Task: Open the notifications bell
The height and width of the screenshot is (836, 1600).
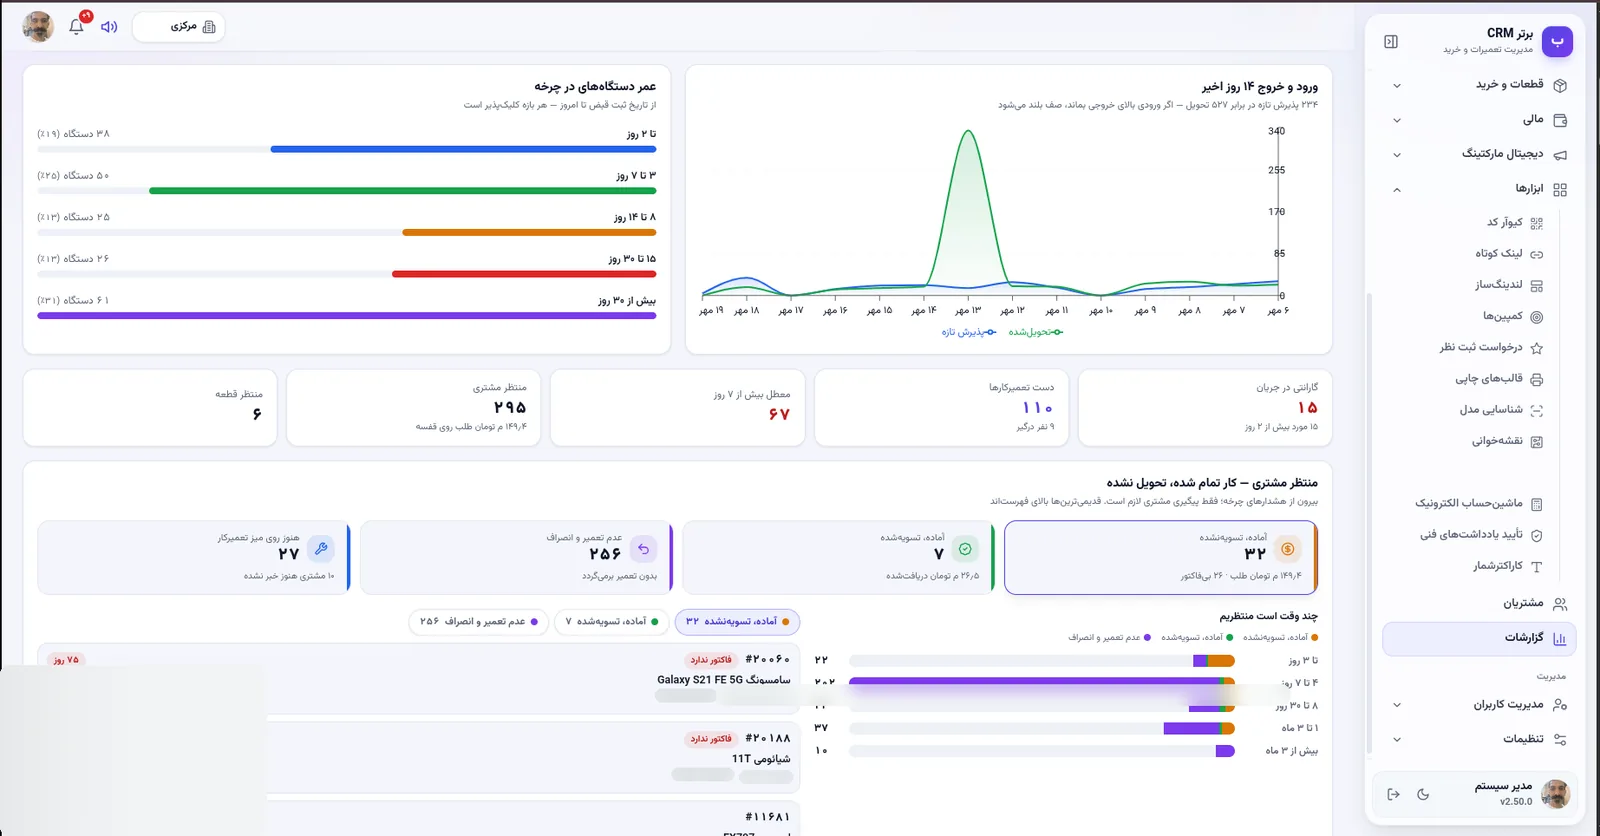Action: click(x=76, y=27)
